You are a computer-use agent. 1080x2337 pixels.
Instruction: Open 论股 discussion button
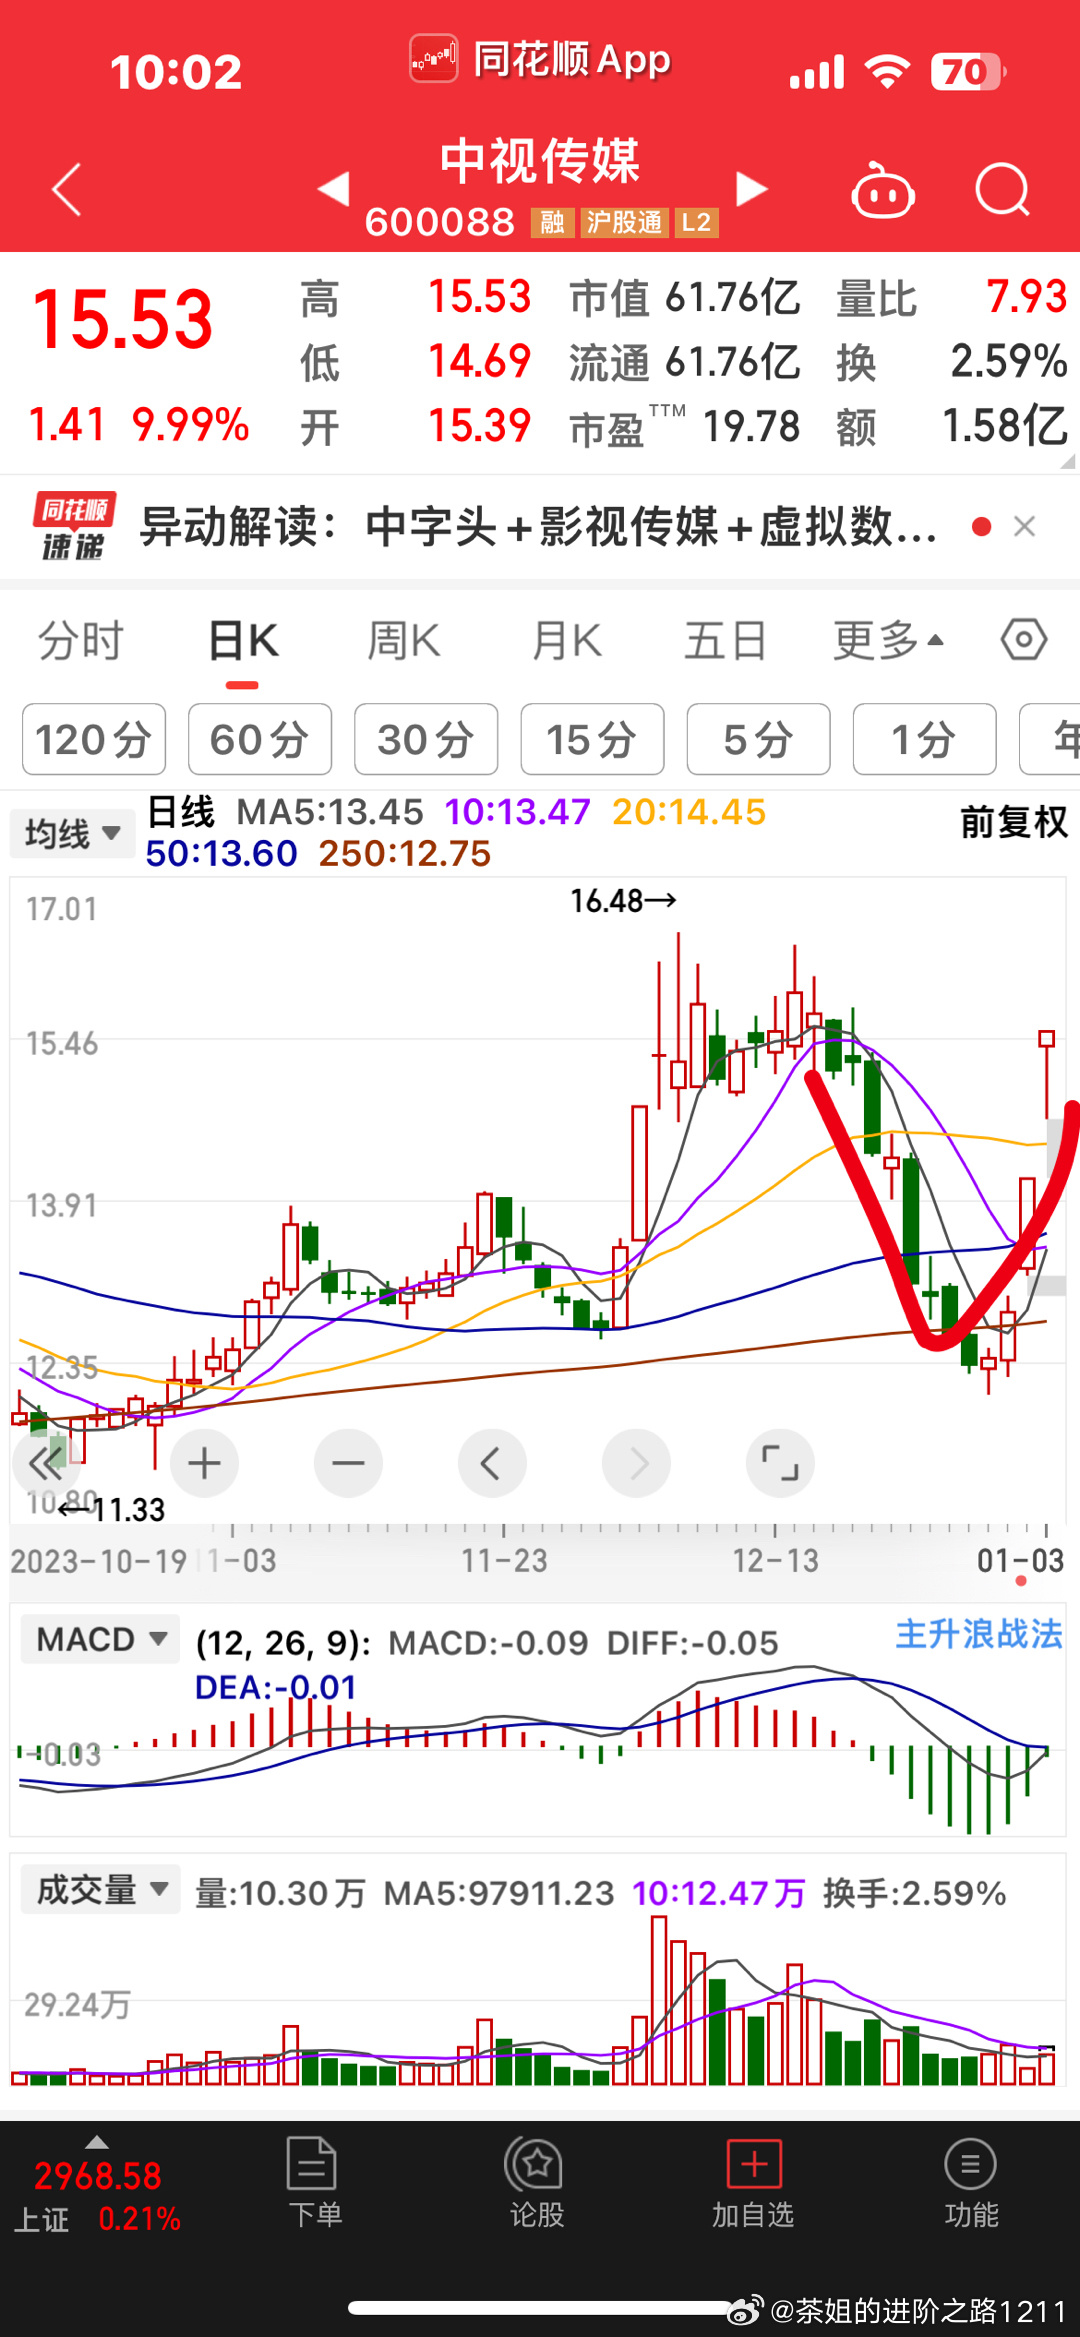536,2183
